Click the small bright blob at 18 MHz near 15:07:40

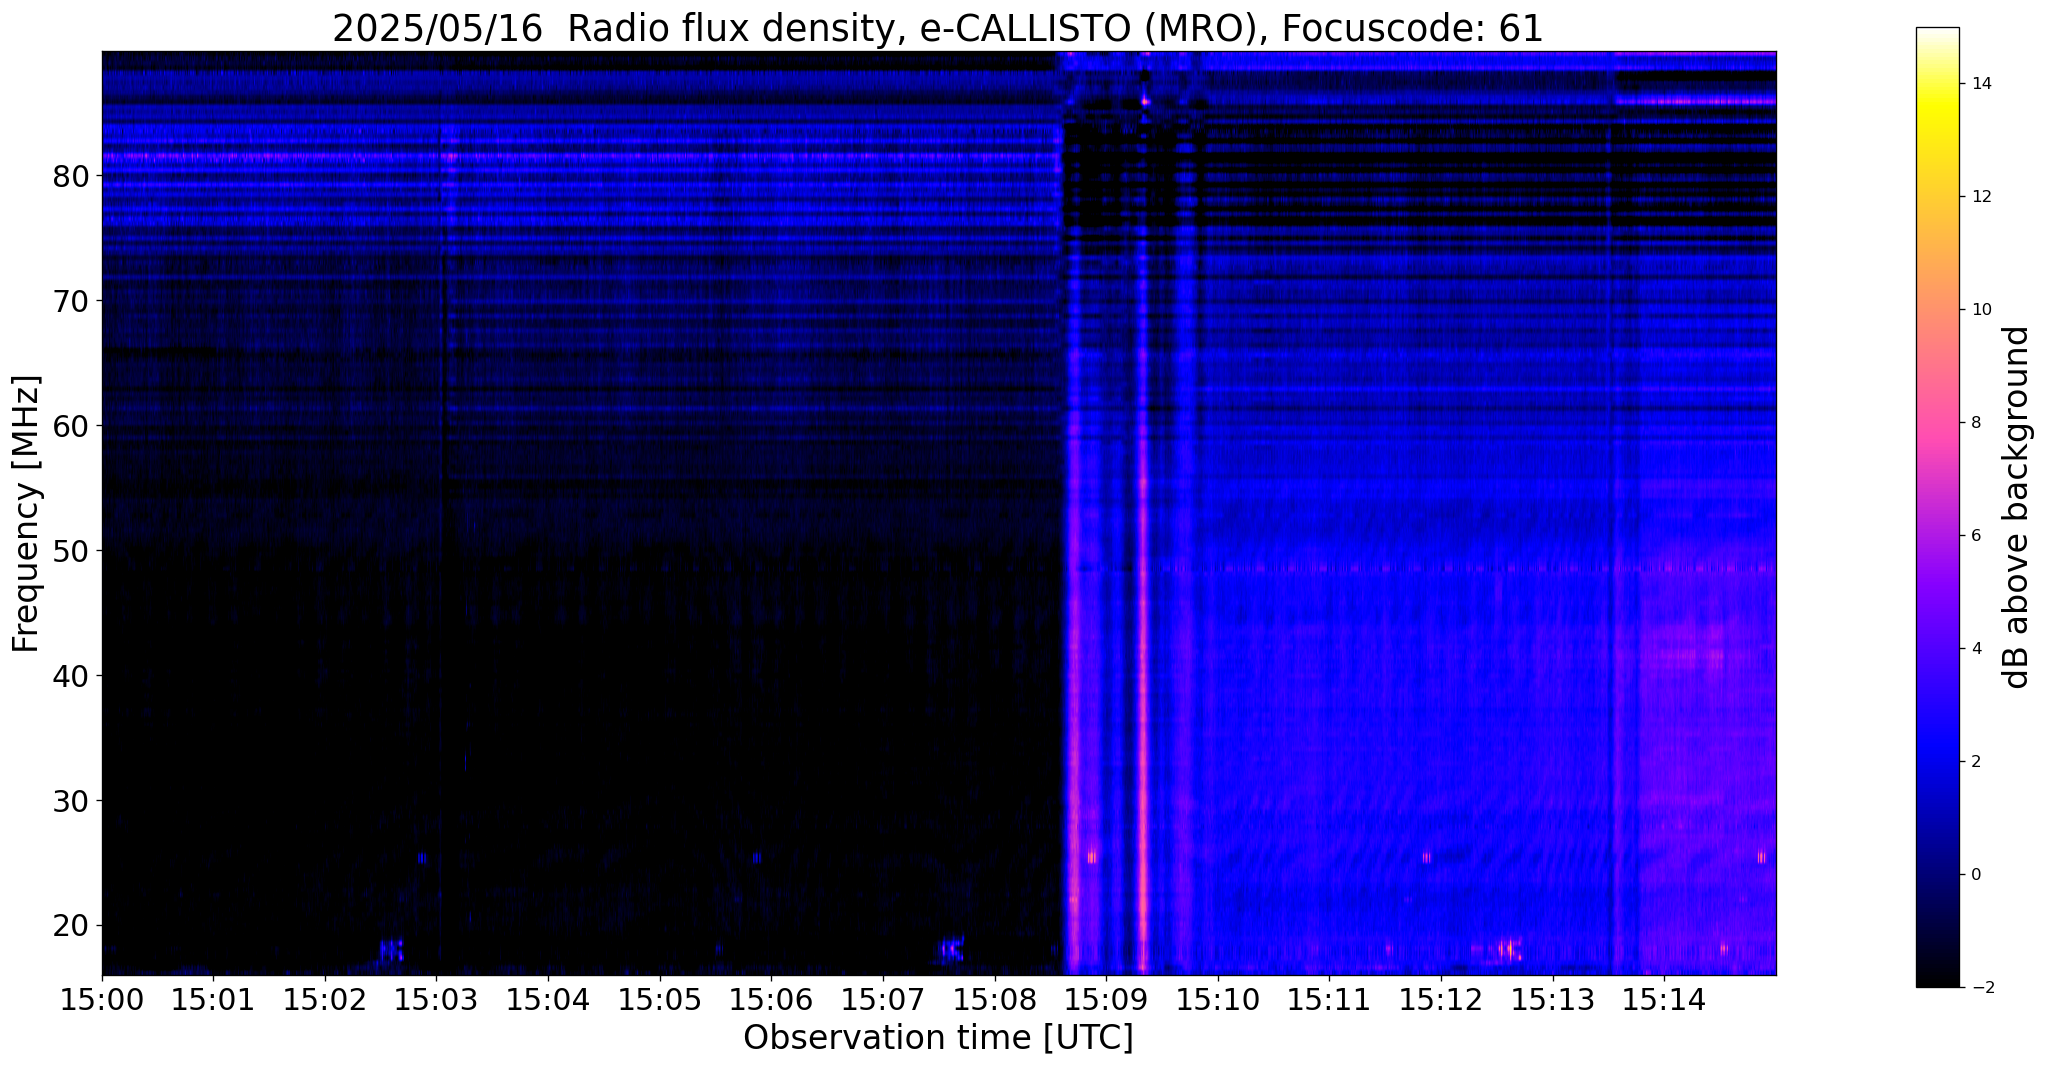coord(952,948)
